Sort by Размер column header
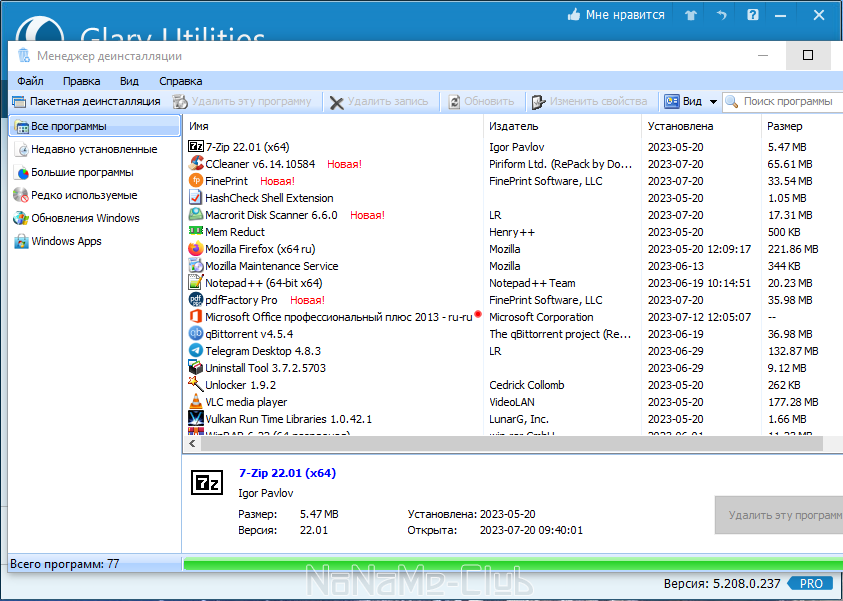843x601 pixels. pyautogui.click(x=802, y=126)
